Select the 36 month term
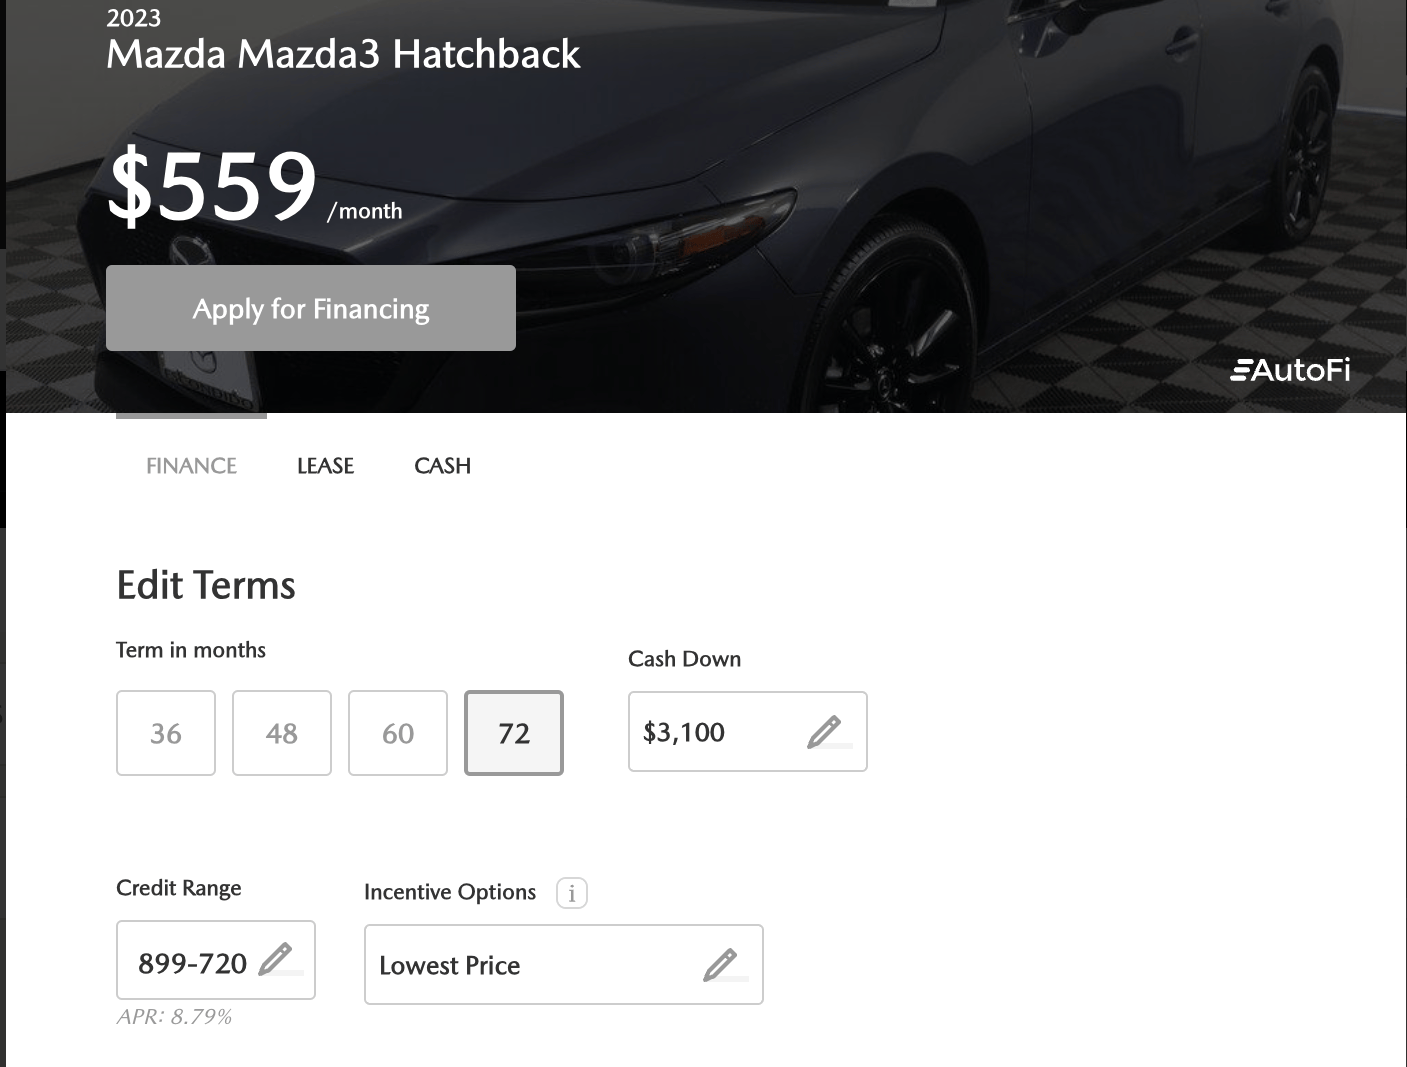Screen dimensions: 1407x1067 (x=166, y=733)
